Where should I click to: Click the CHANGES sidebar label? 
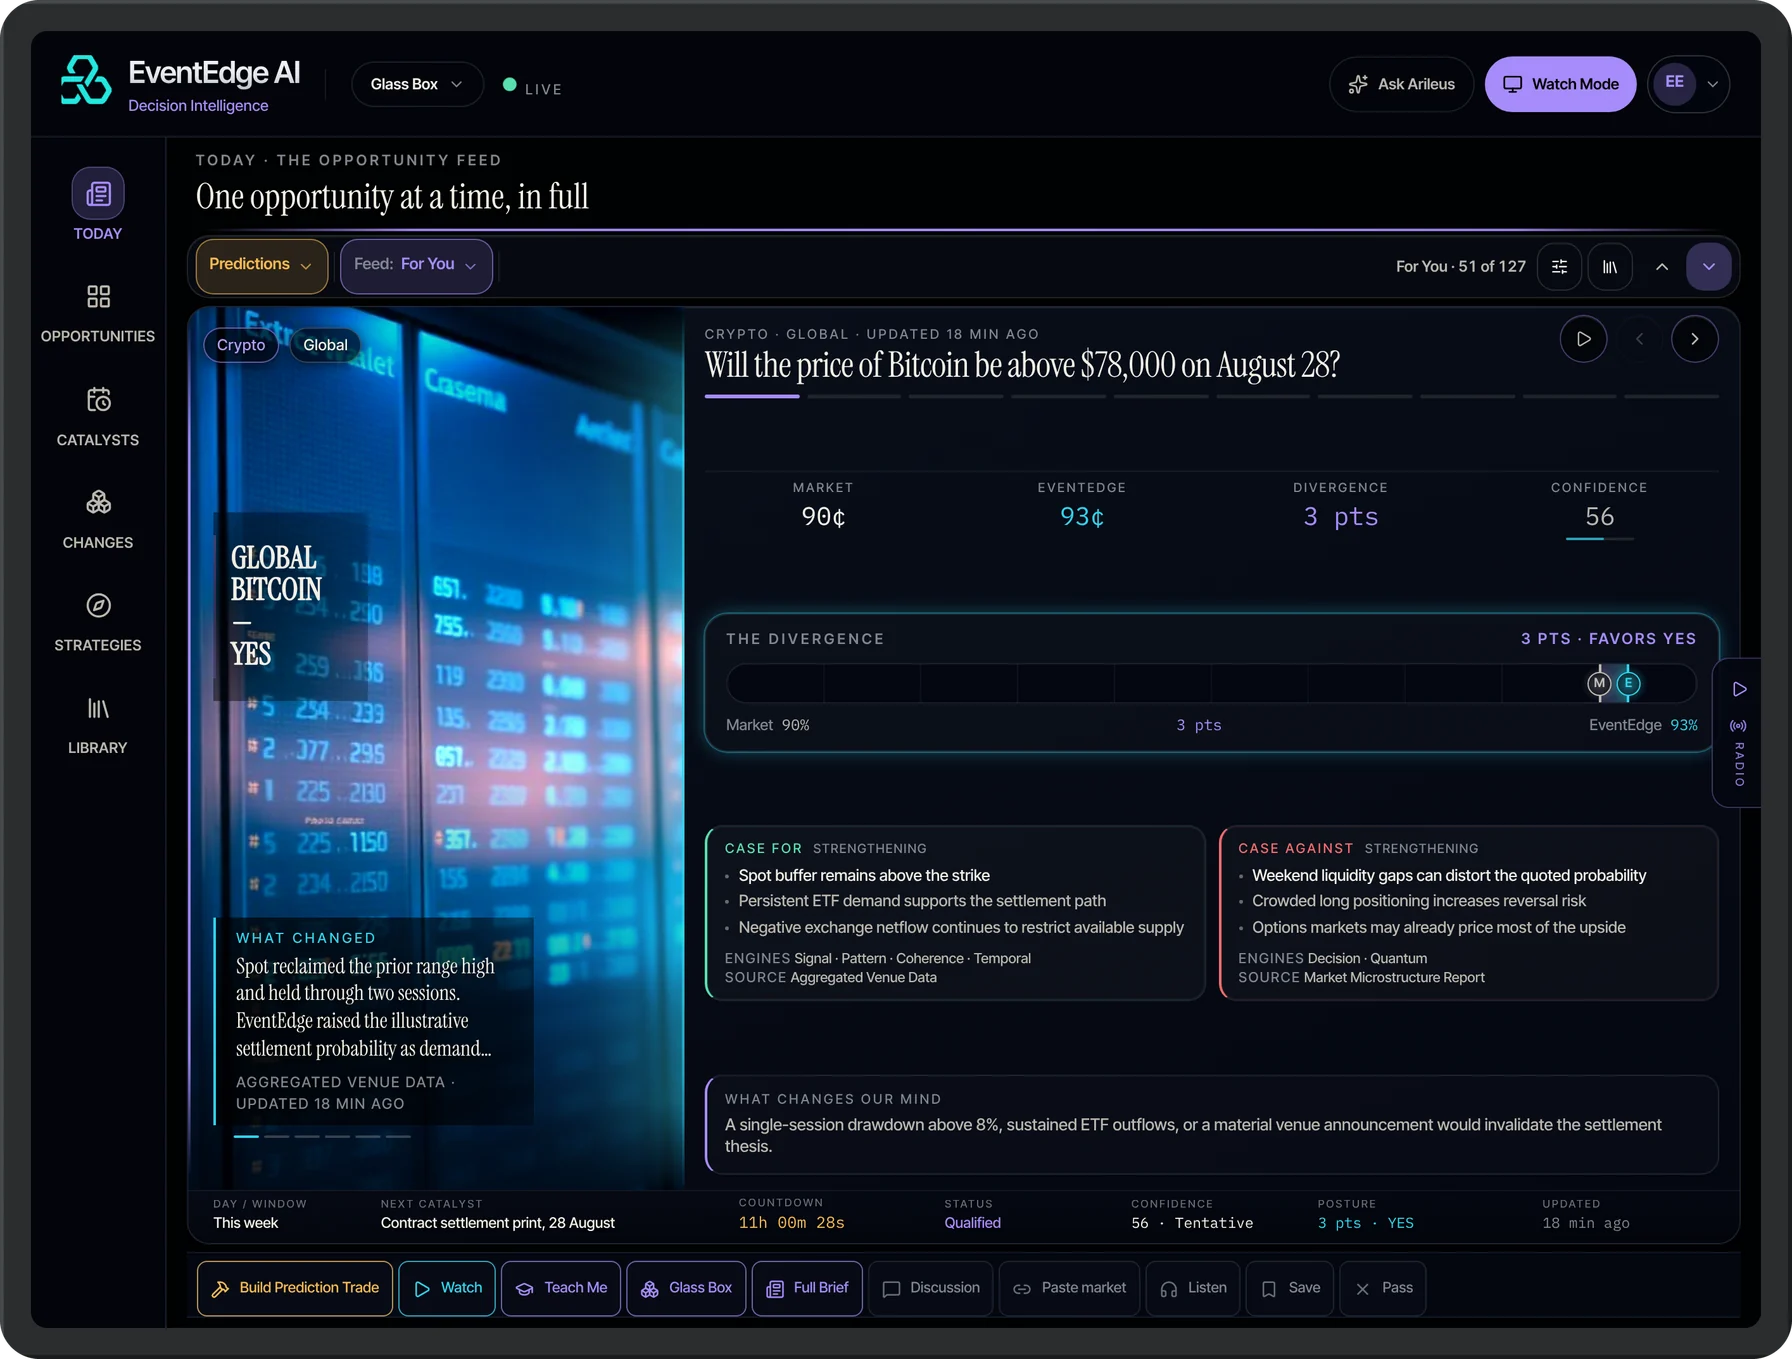pos(98,543)
